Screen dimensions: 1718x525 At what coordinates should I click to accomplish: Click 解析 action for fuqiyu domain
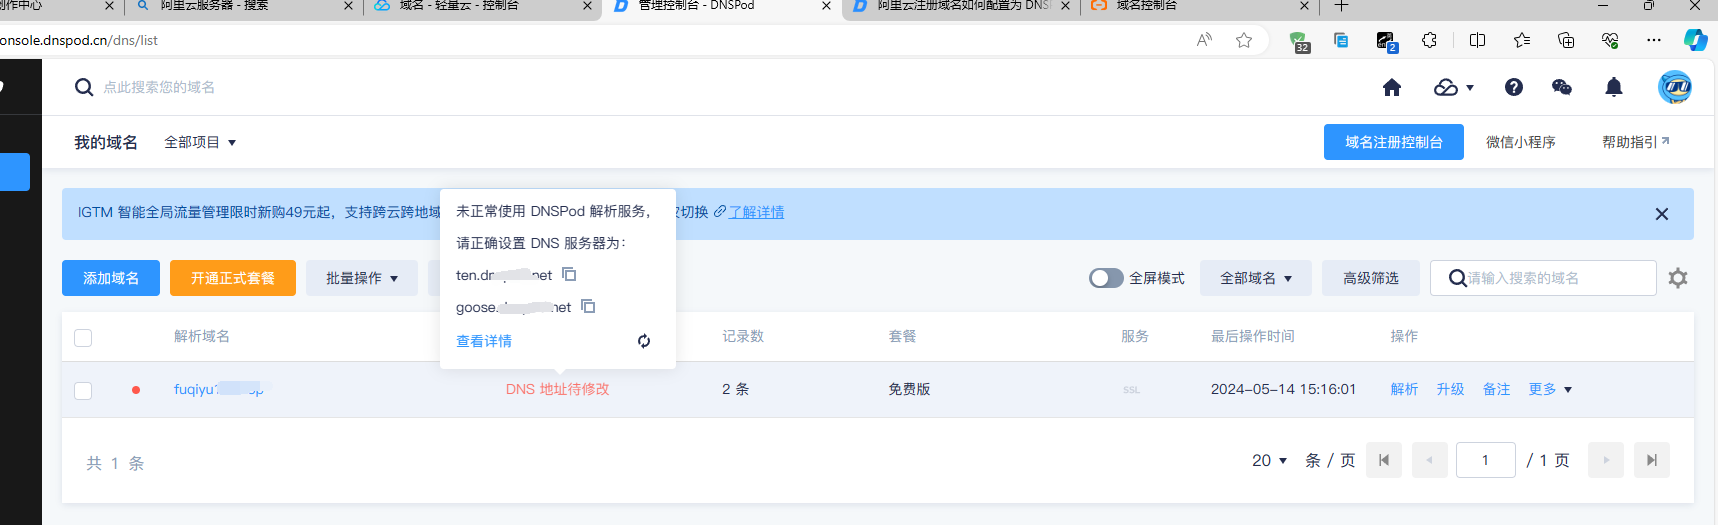(x=1404, y=389)
